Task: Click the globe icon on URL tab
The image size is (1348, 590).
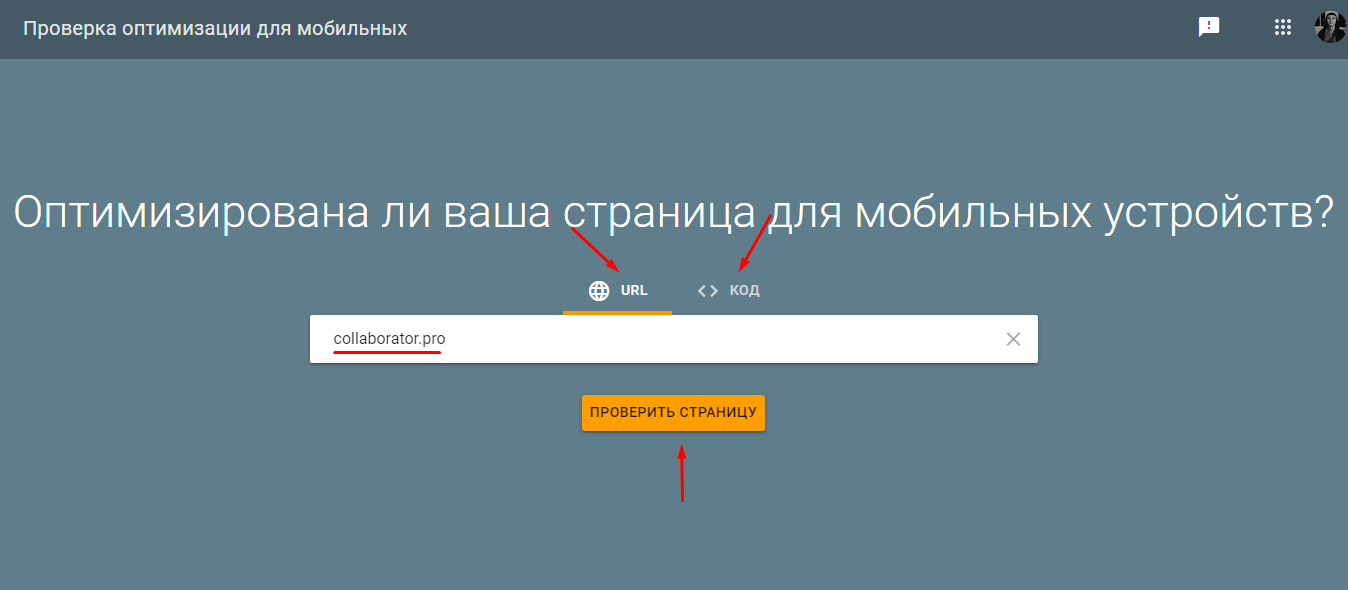Action: (x=599, y=291)
